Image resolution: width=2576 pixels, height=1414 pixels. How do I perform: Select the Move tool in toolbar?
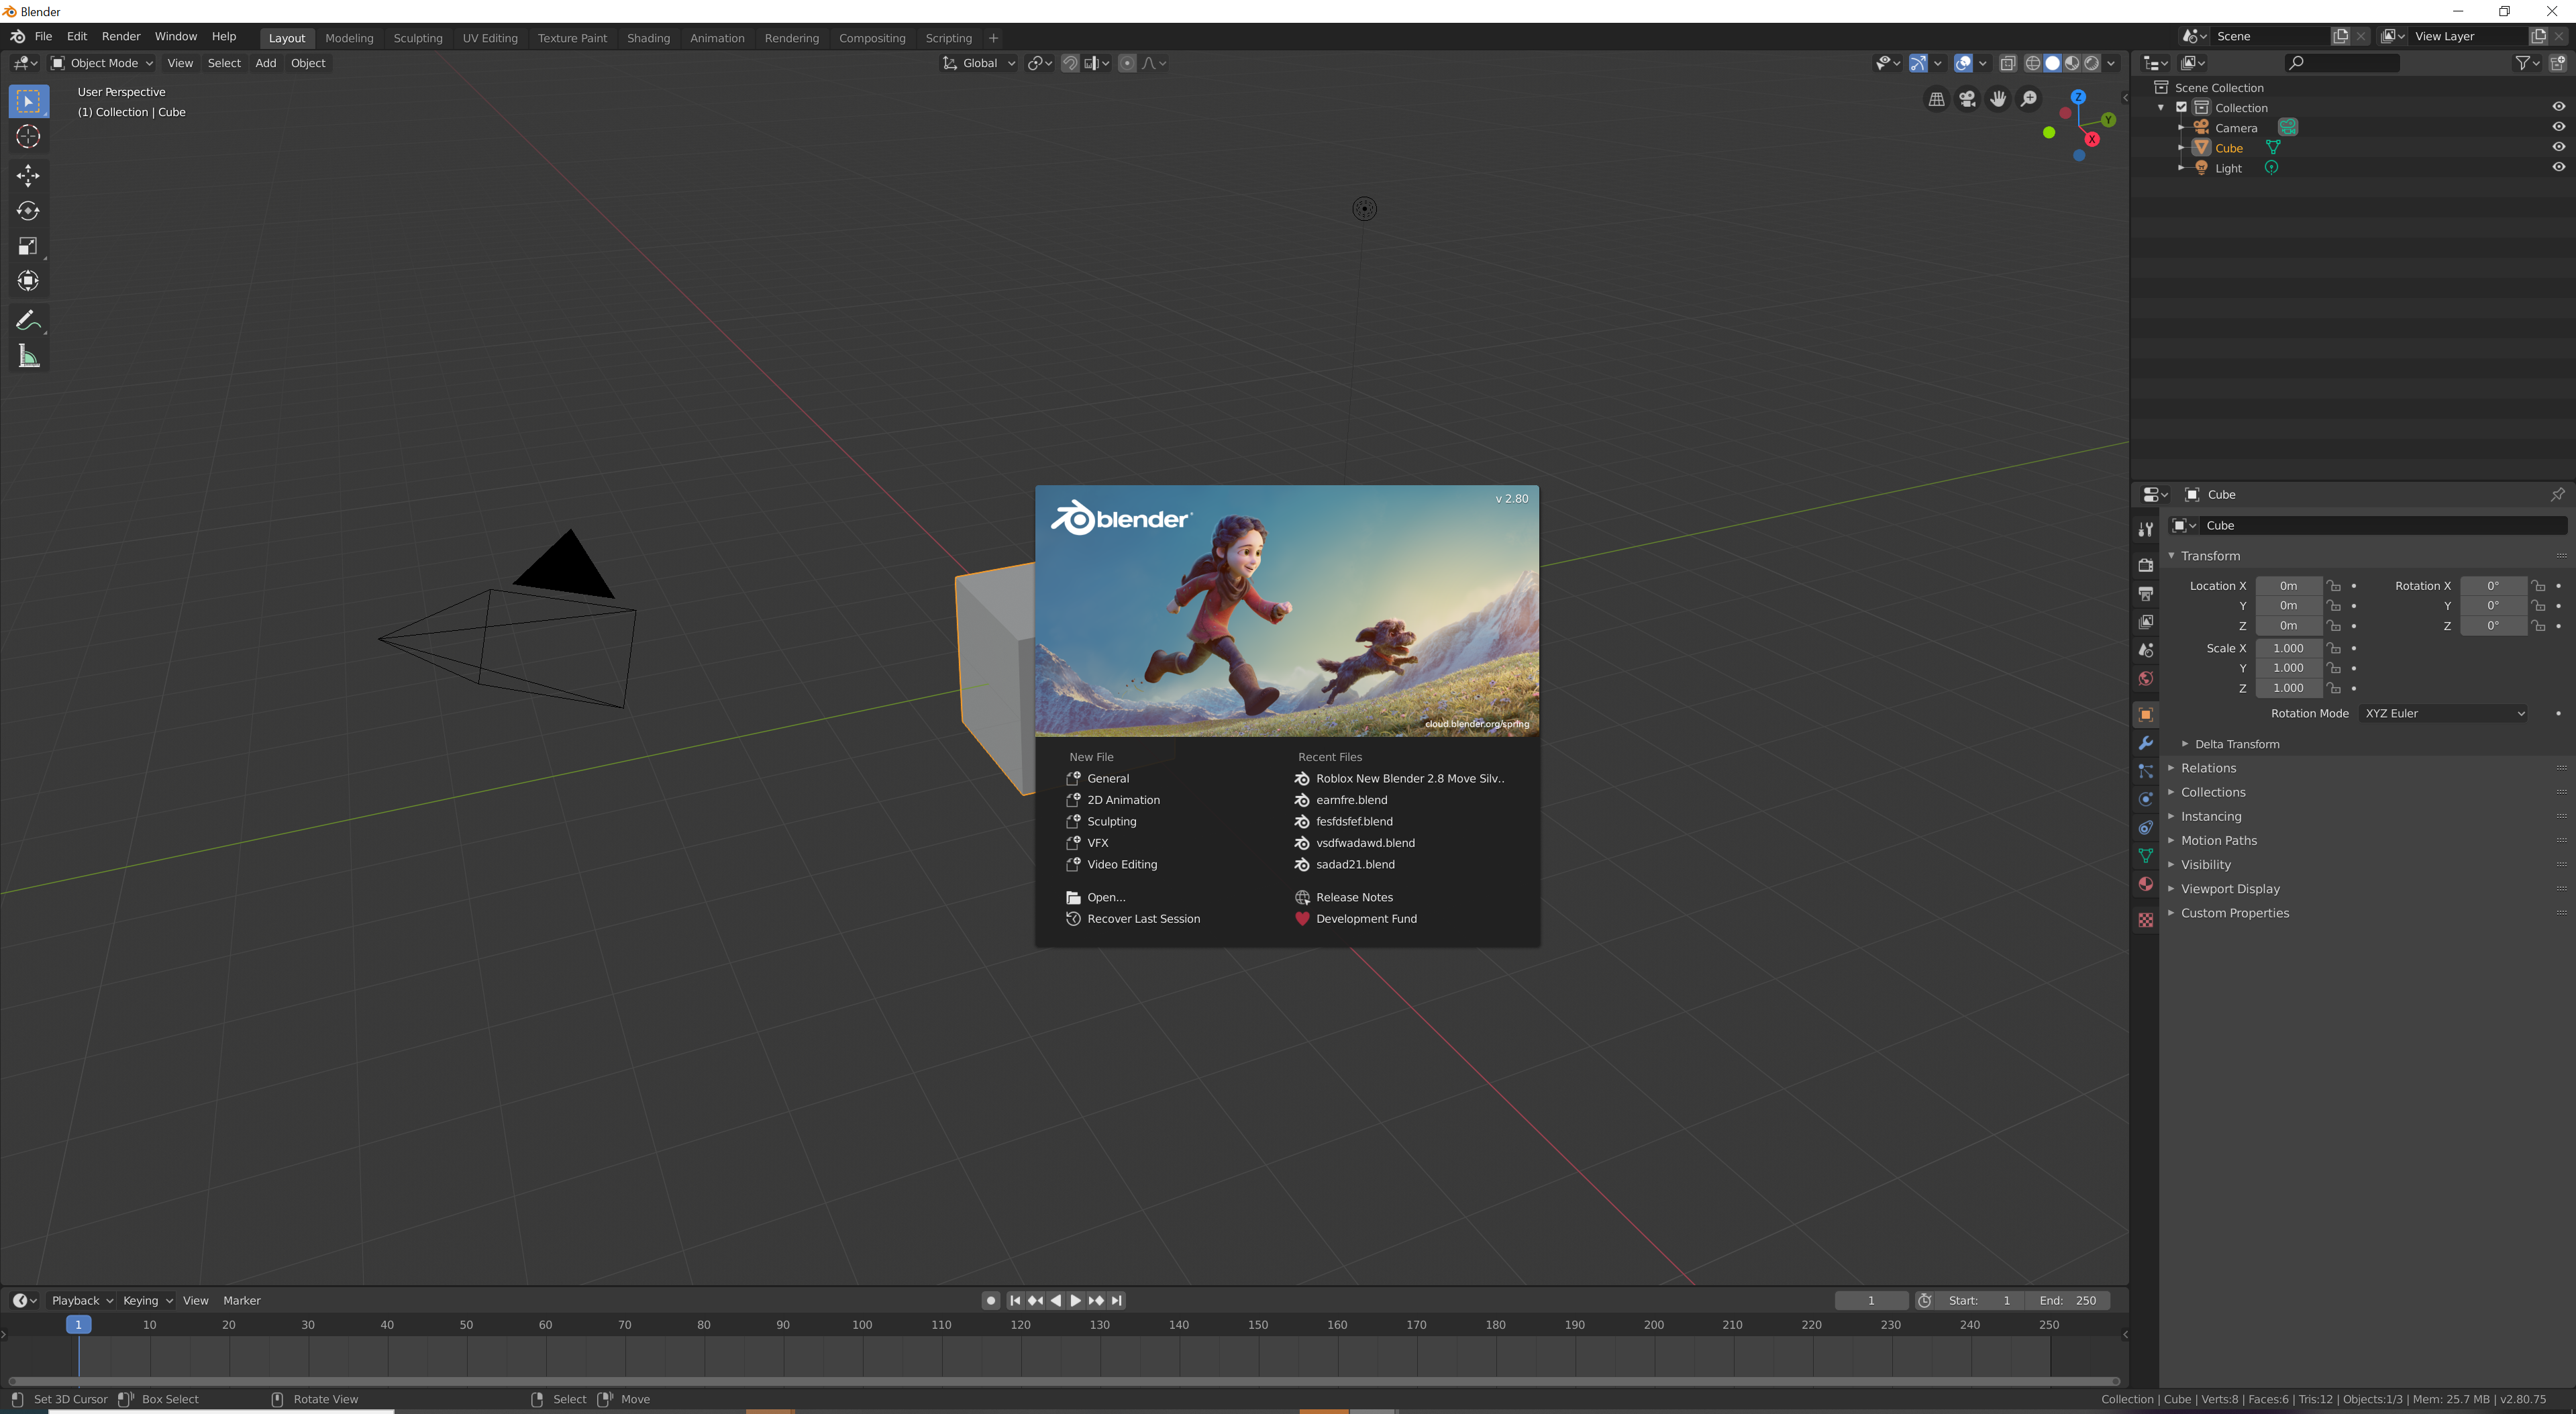click(x=26, y=174)
